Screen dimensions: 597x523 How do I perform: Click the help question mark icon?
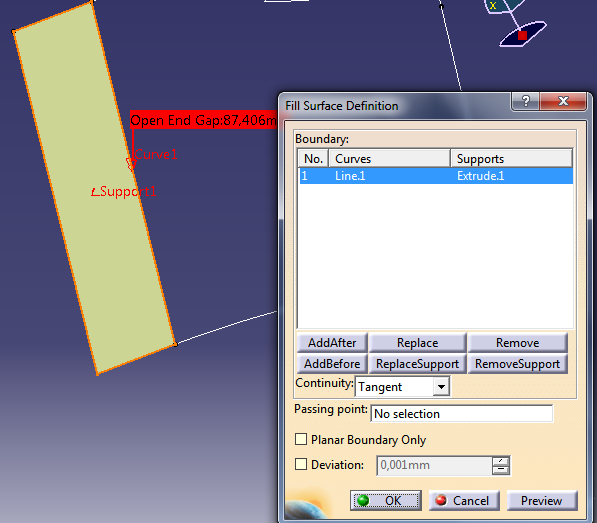(525, 101)
